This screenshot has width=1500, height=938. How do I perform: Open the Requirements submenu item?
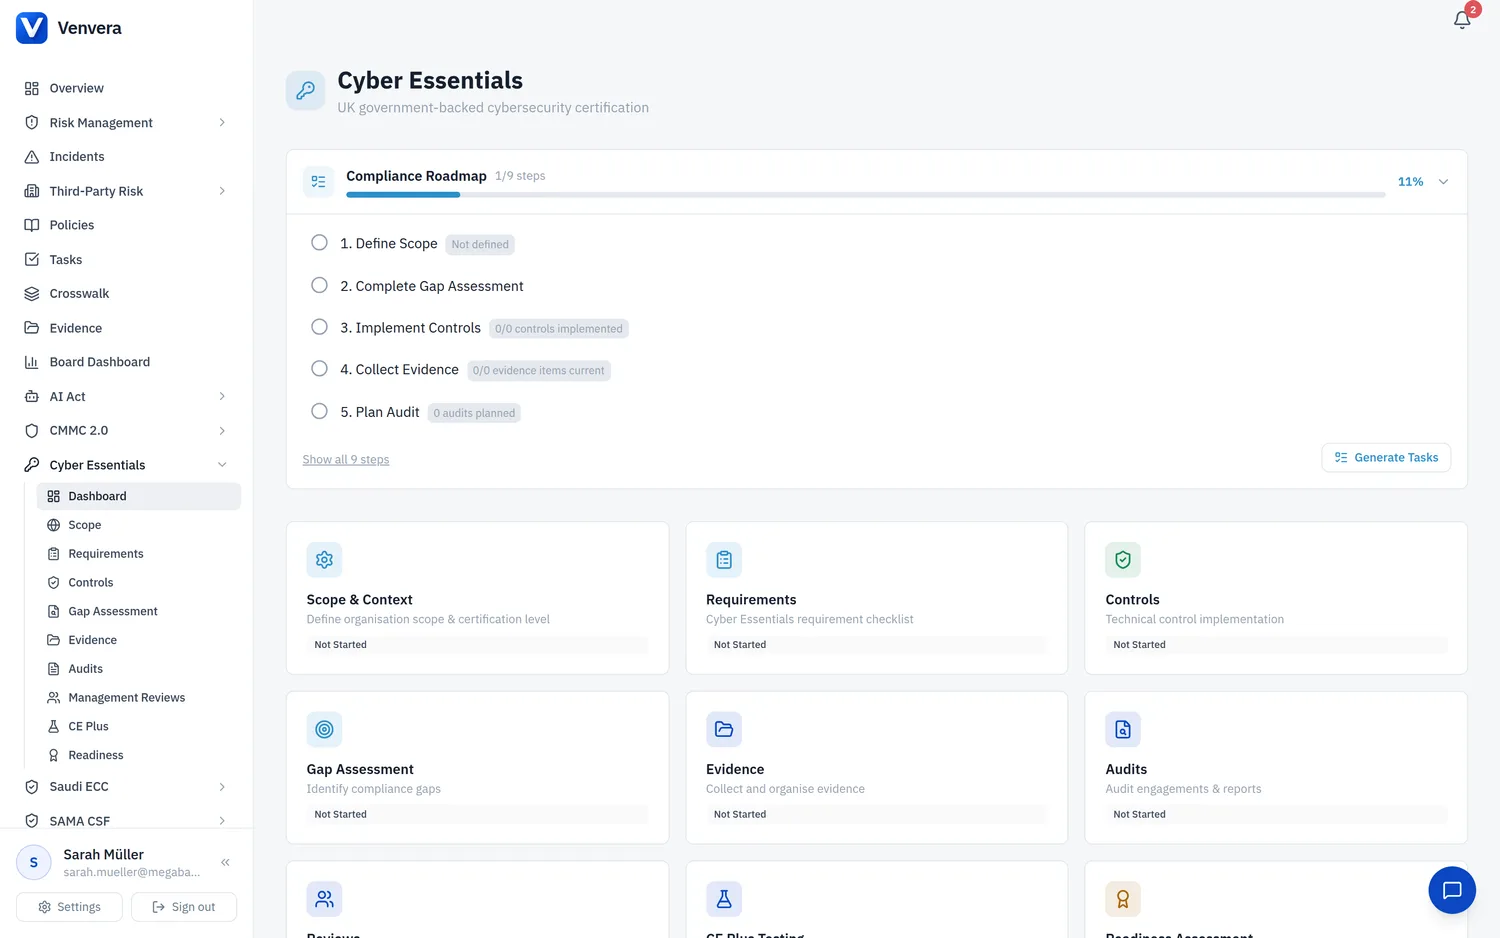139,554
